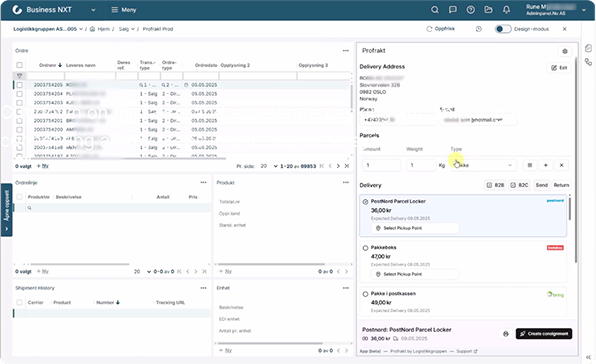Viewport: 596px width, 364px height.
Task: Tick the checkbox for order 2003754204
Action: [19, 93]
